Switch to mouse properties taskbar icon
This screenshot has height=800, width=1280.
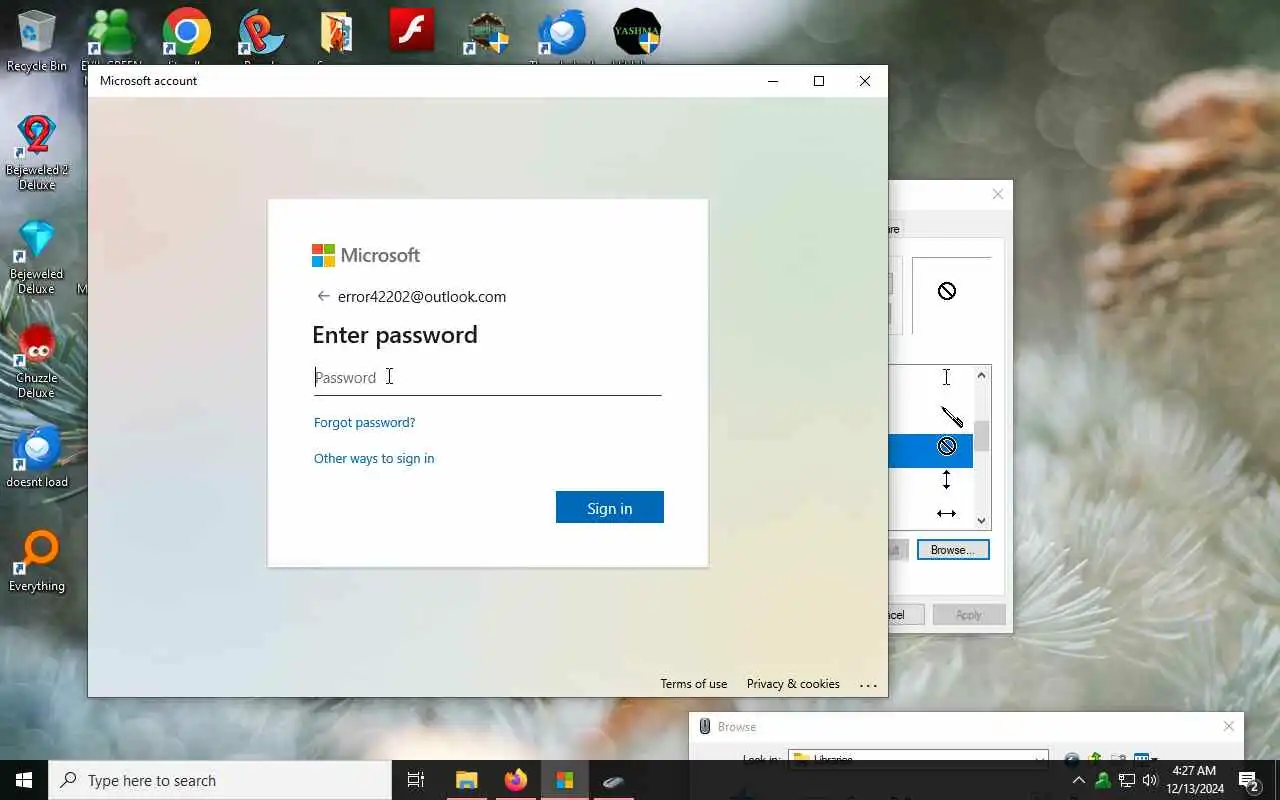[x=614, y=780]
